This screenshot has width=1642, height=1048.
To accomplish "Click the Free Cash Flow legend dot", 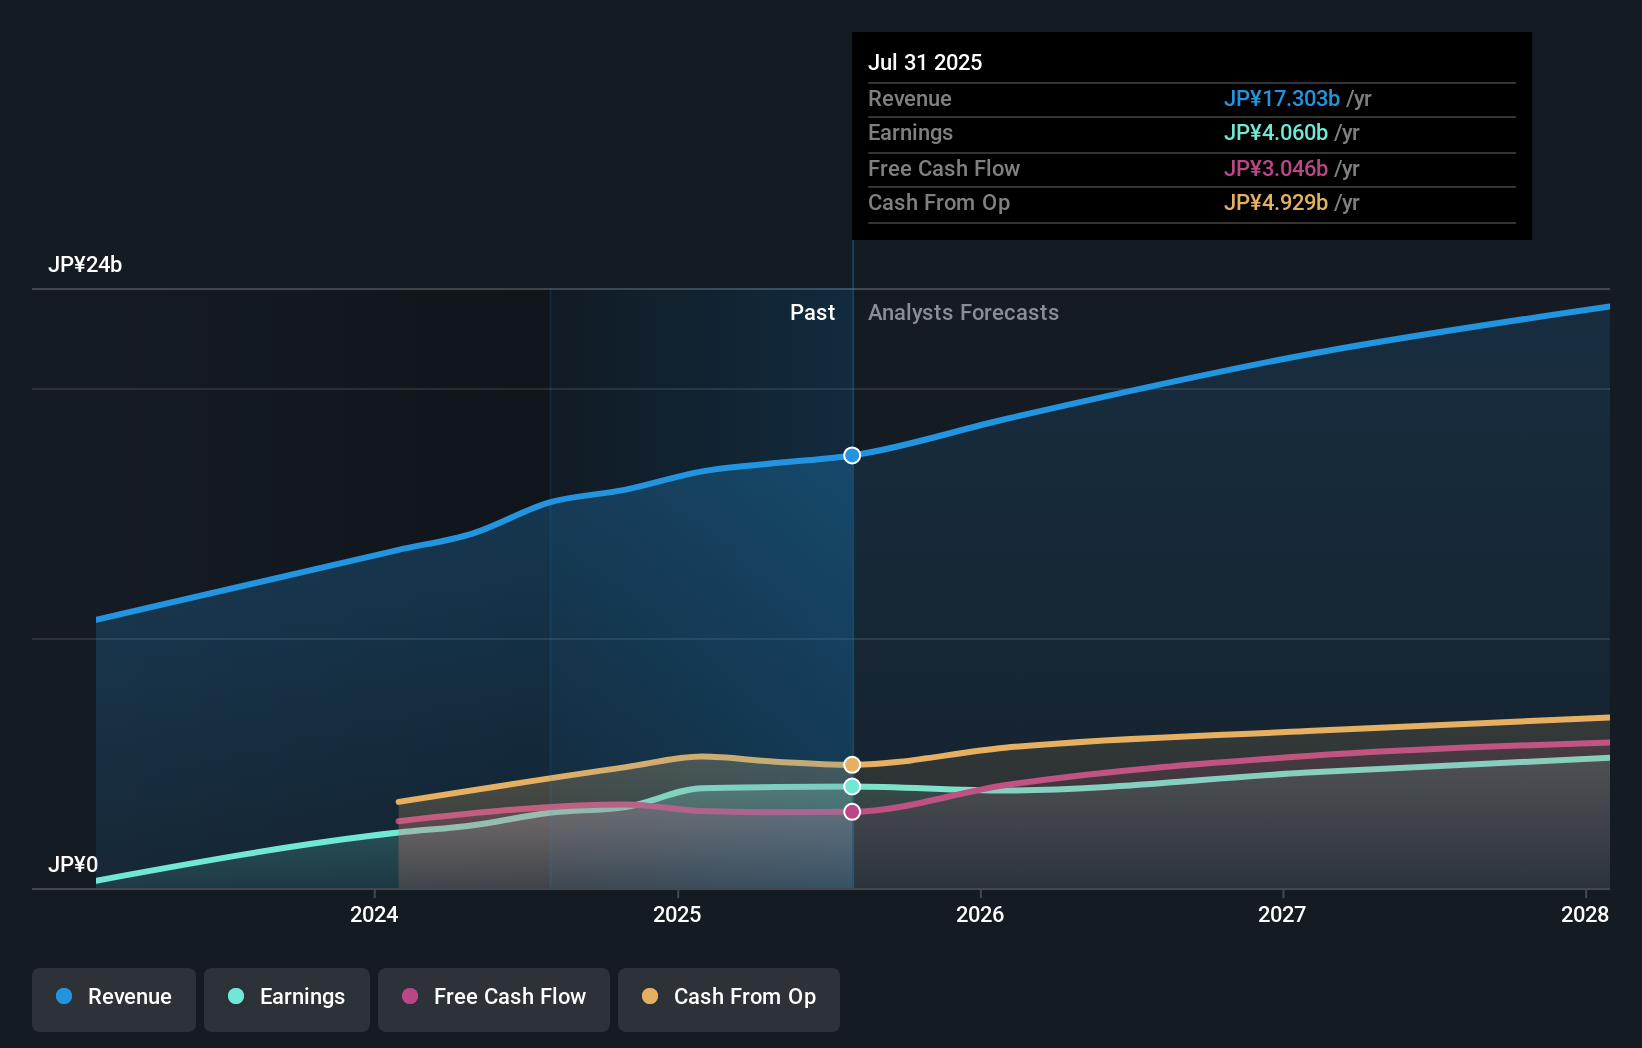I will coord(410,997).
